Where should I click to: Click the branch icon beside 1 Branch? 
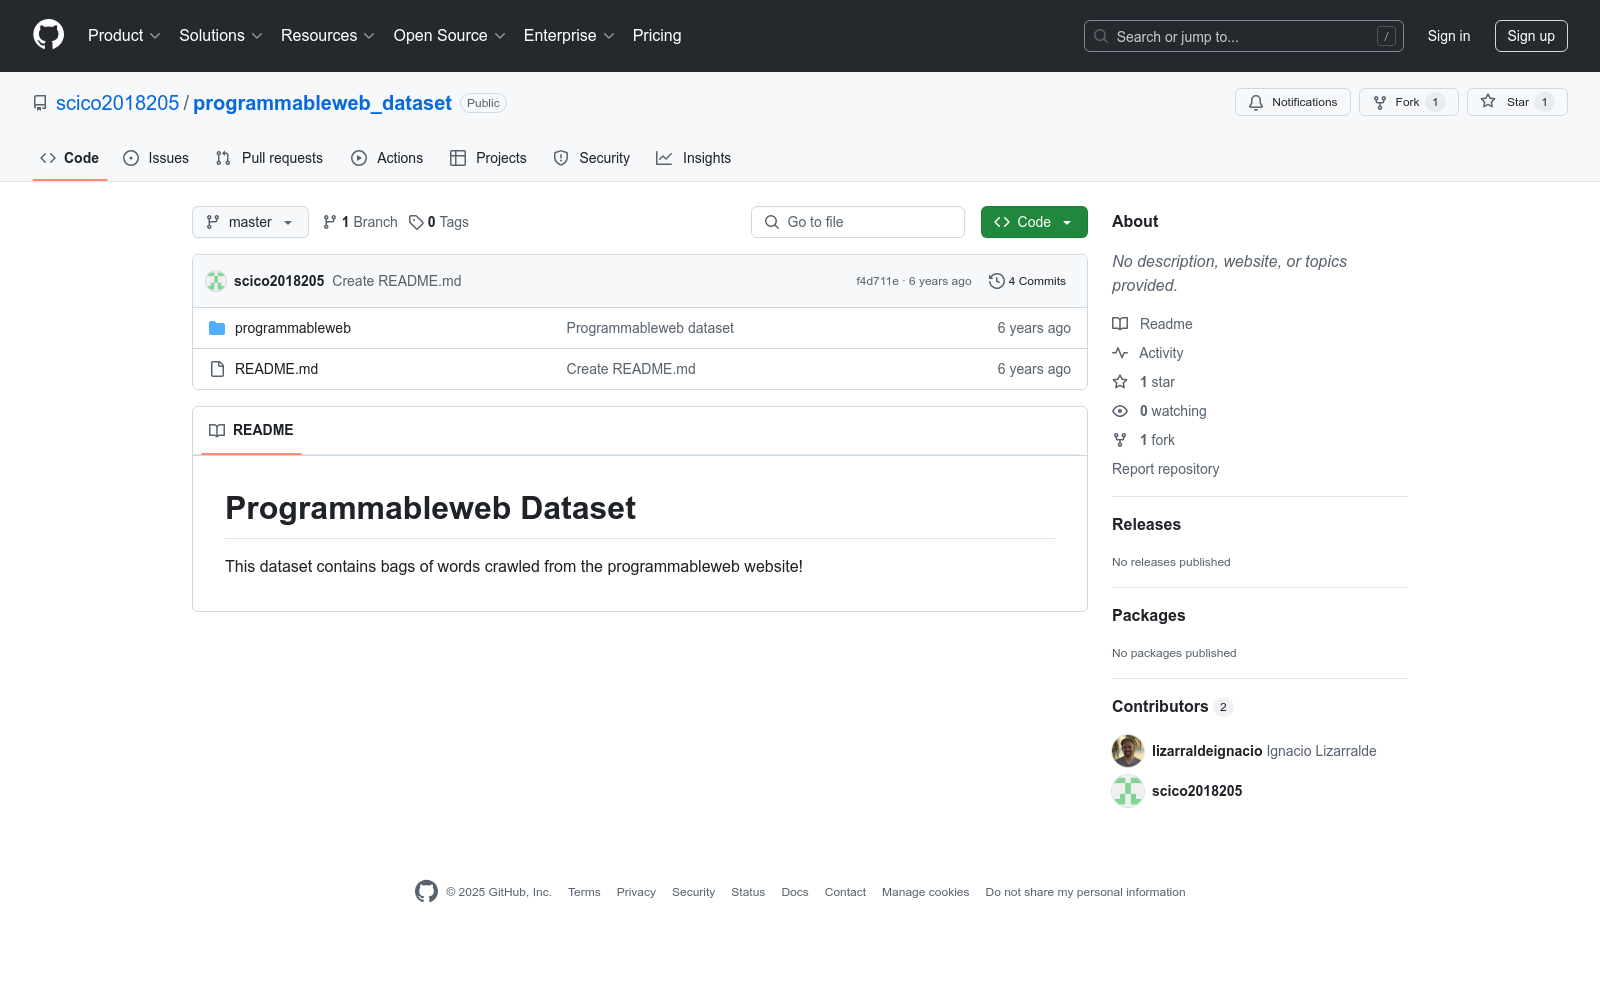330,222
